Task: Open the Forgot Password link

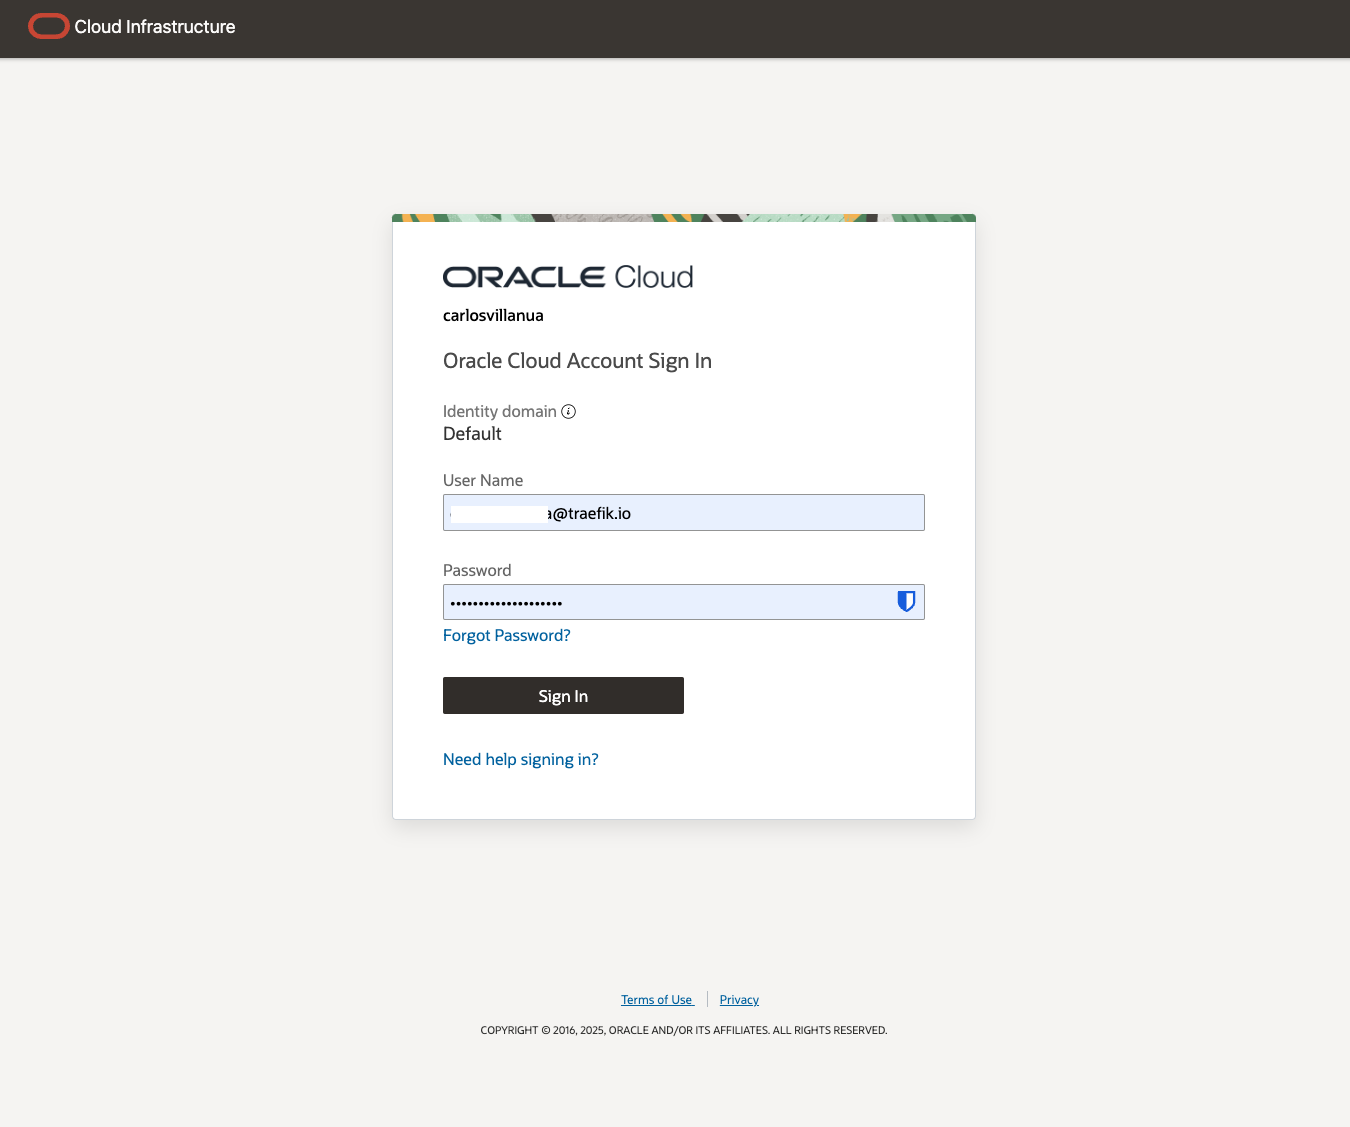Action: tap(506, 635)
